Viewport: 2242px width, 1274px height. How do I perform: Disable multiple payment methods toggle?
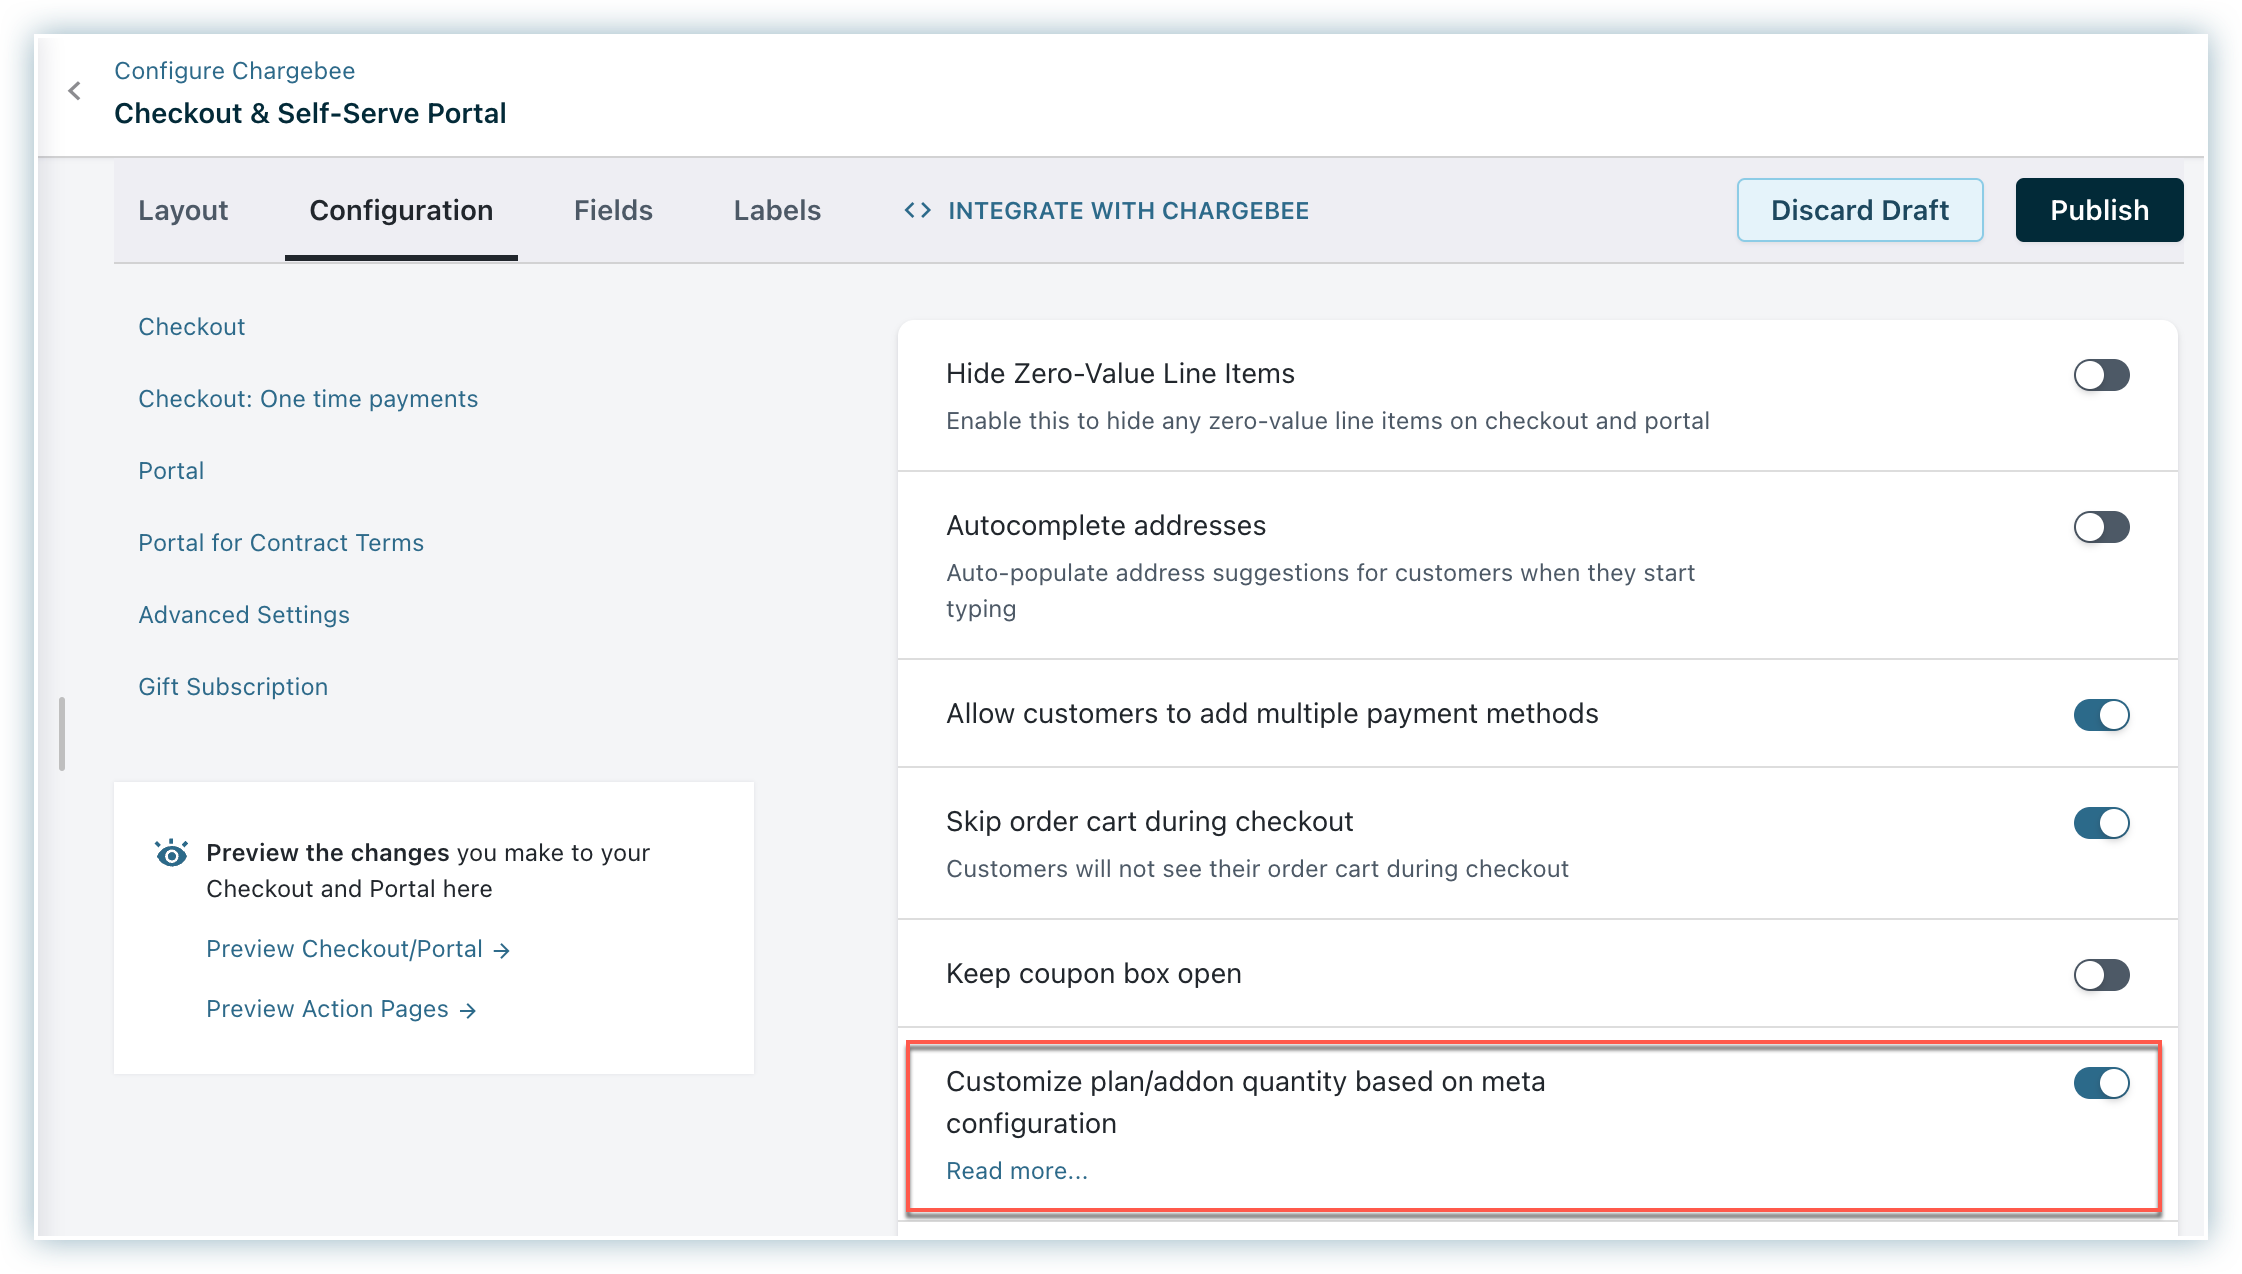[x=2101, y=715]
